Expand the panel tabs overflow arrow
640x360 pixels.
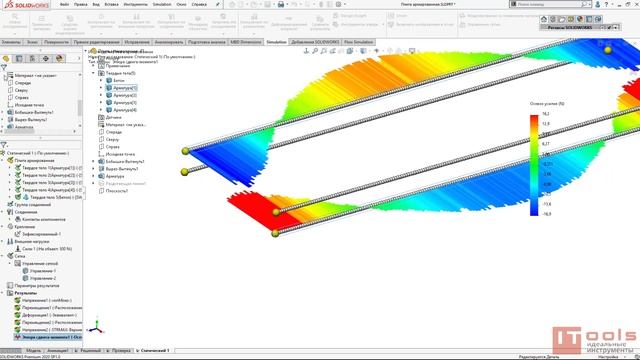click(x=79, y=58)
